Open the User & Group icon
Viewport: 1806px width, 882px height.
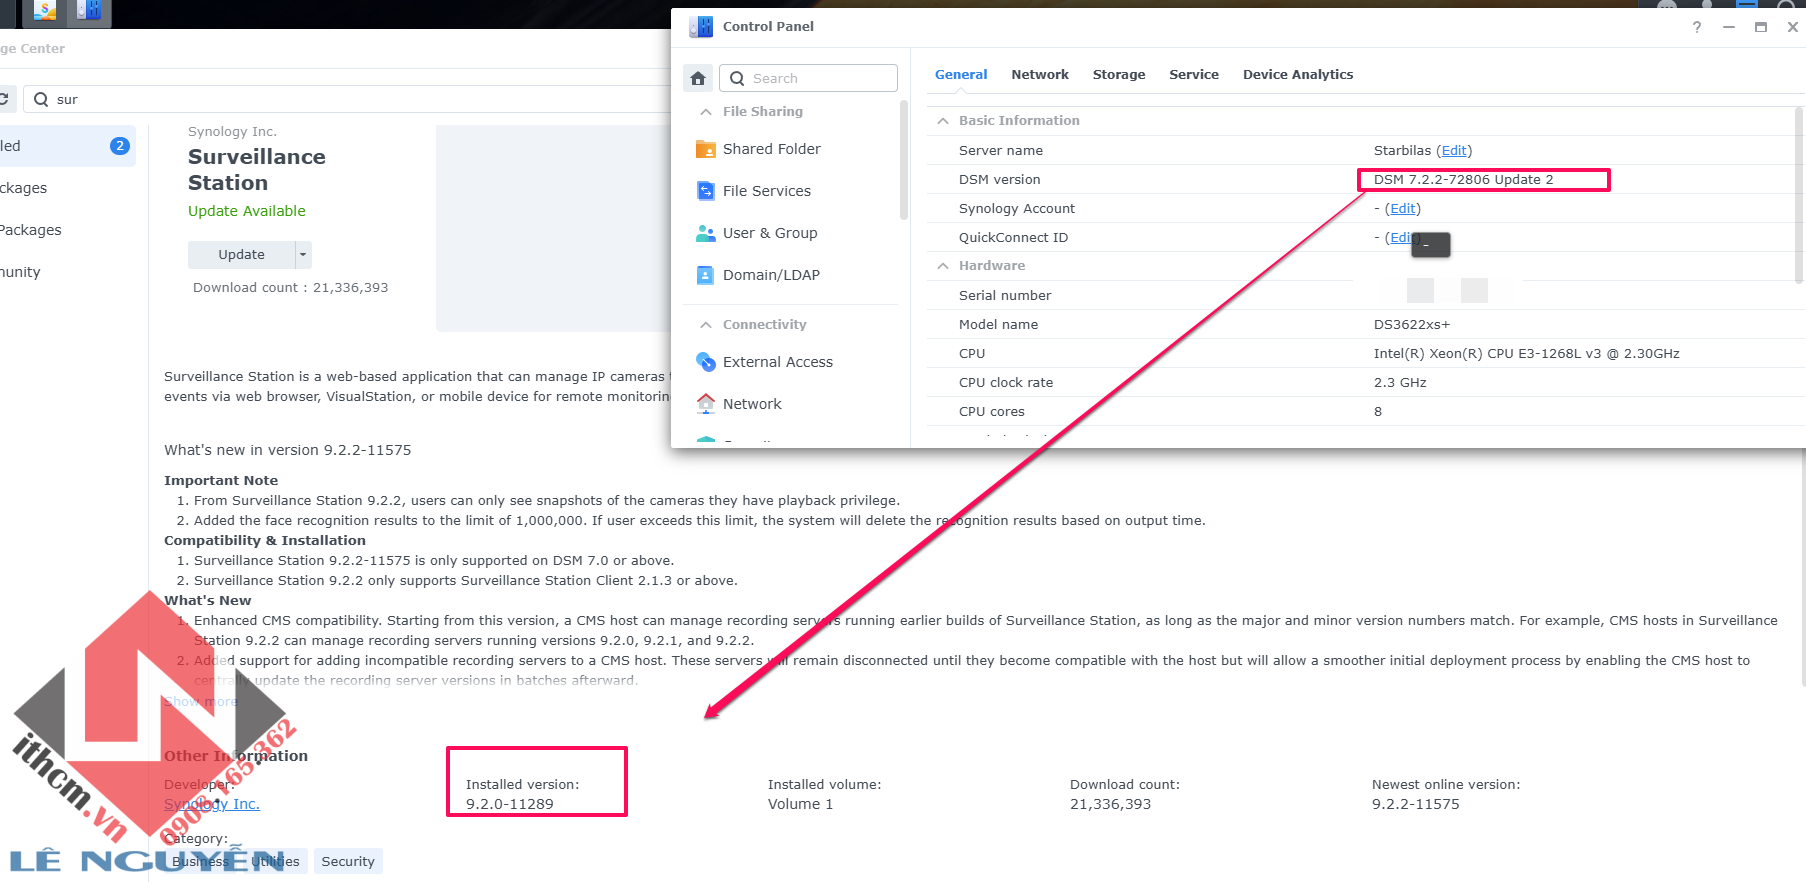pyautogui.click(x=705, y=233)
